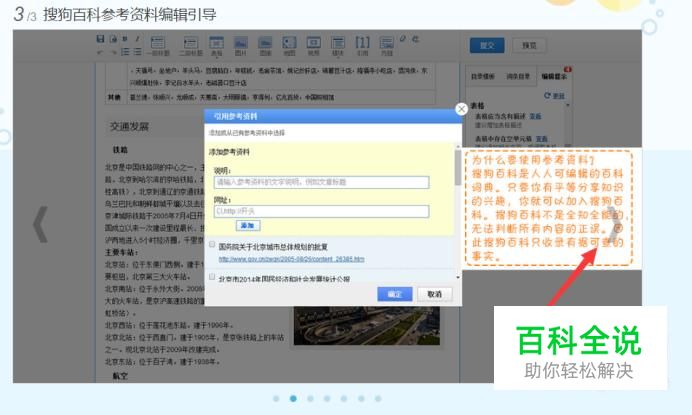Click the 网址 URL input field
The image size is (692, 415).
(x=321, y=211)
